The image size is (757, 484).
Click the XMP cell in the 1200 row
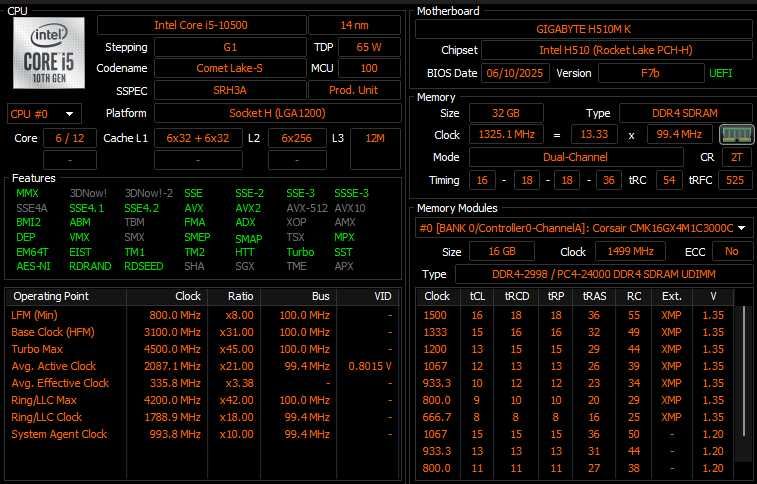pos(671,349)
